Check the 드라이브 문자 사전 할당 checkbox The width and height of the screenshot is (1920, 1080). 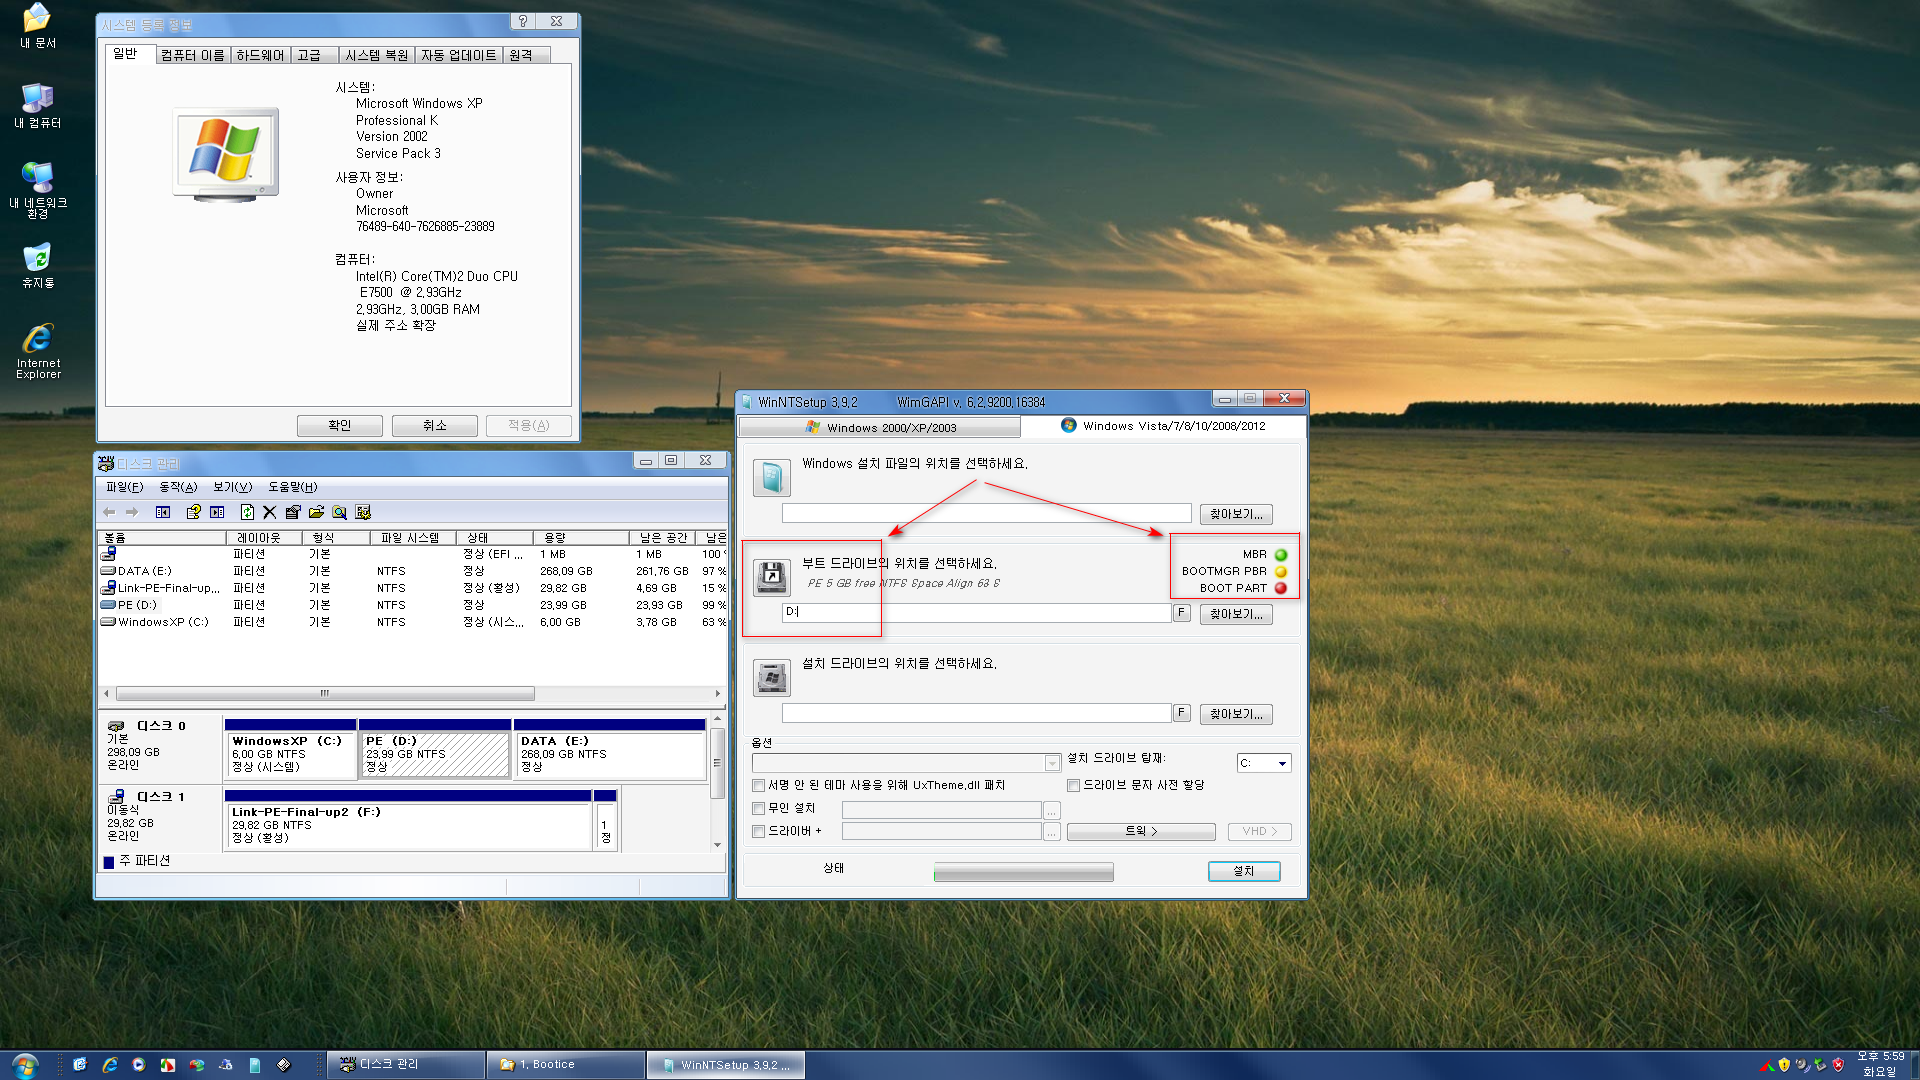tap(1073, 786)
